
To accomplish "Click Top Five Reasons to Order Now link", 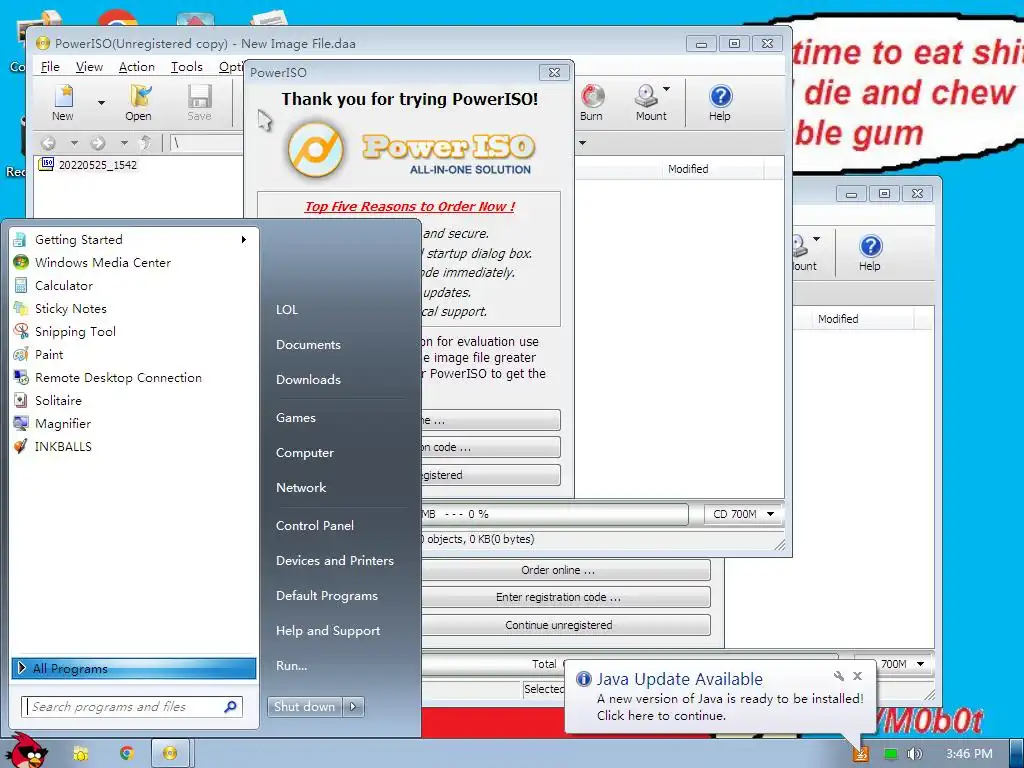I will [409, 206].
